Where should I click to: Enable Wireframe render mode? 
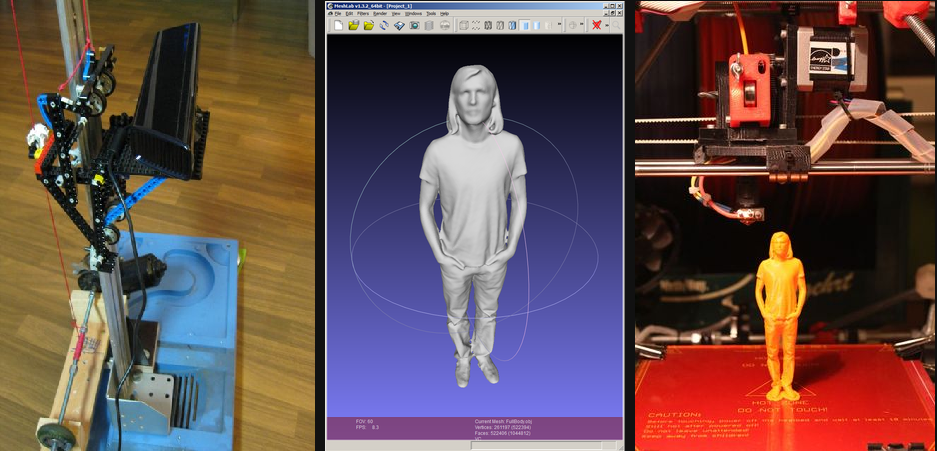489,25
